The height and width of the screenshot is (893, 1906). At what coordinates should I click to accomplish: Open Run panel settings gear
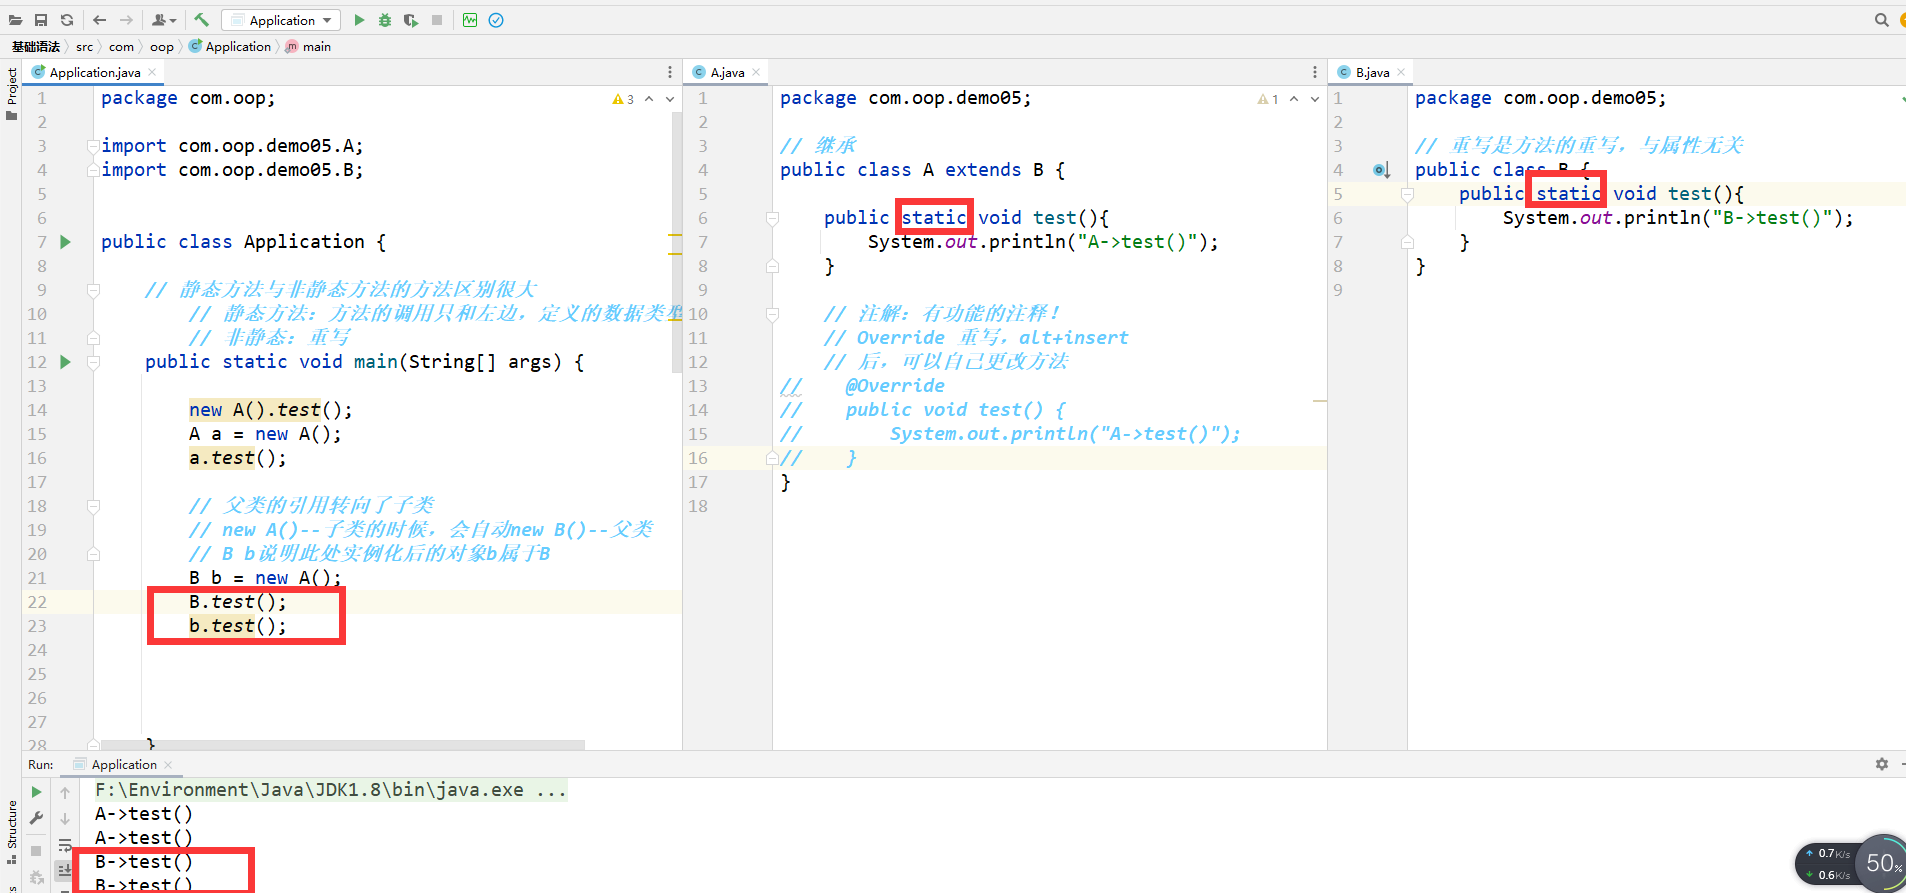point(1882,764)
